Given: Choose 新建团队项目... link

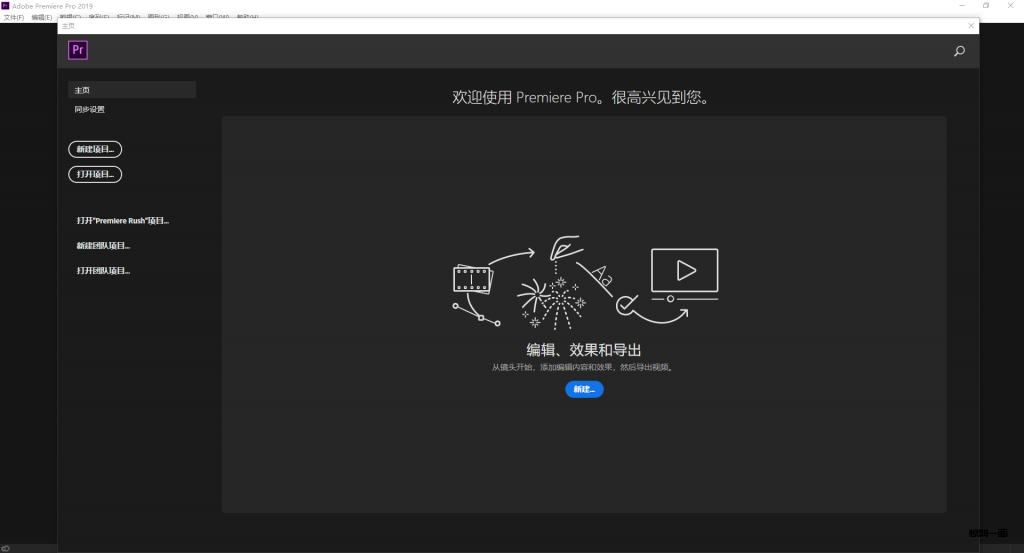Looking at the screenshot, I should coord(104,245).
